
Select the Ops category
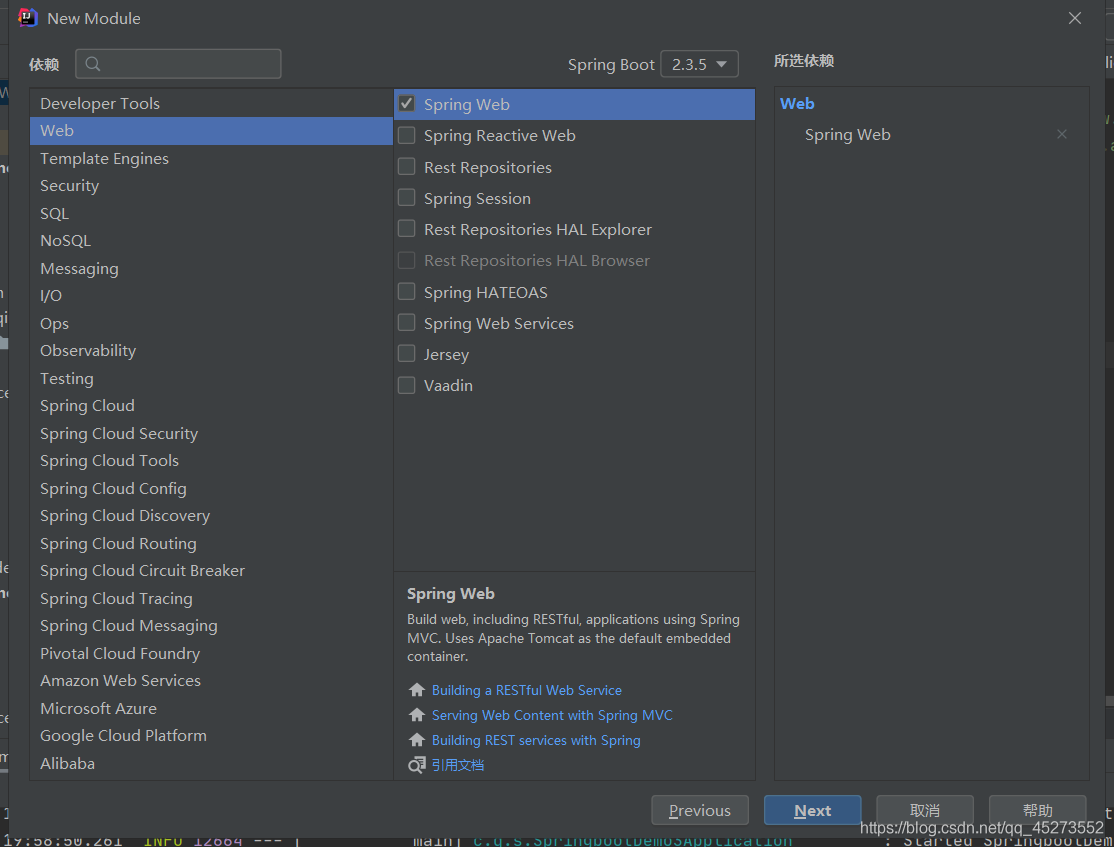211,323
